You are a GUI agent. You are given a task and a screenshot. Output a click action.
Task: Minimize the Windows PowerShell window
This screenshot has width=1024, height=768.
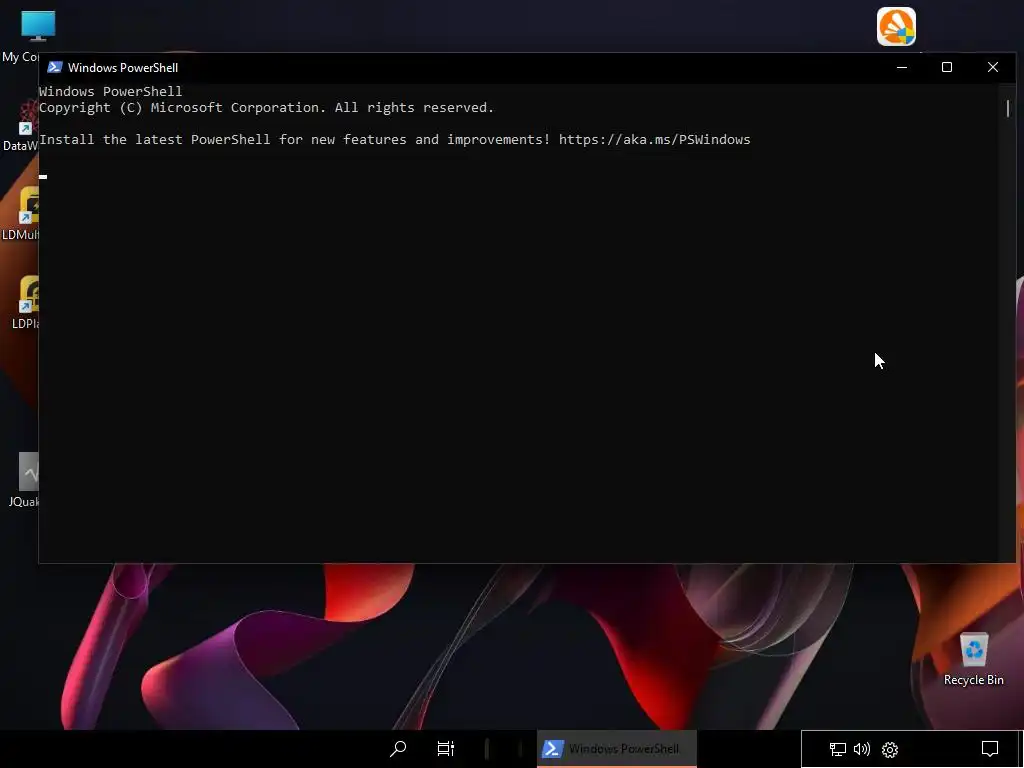(902, 67)
